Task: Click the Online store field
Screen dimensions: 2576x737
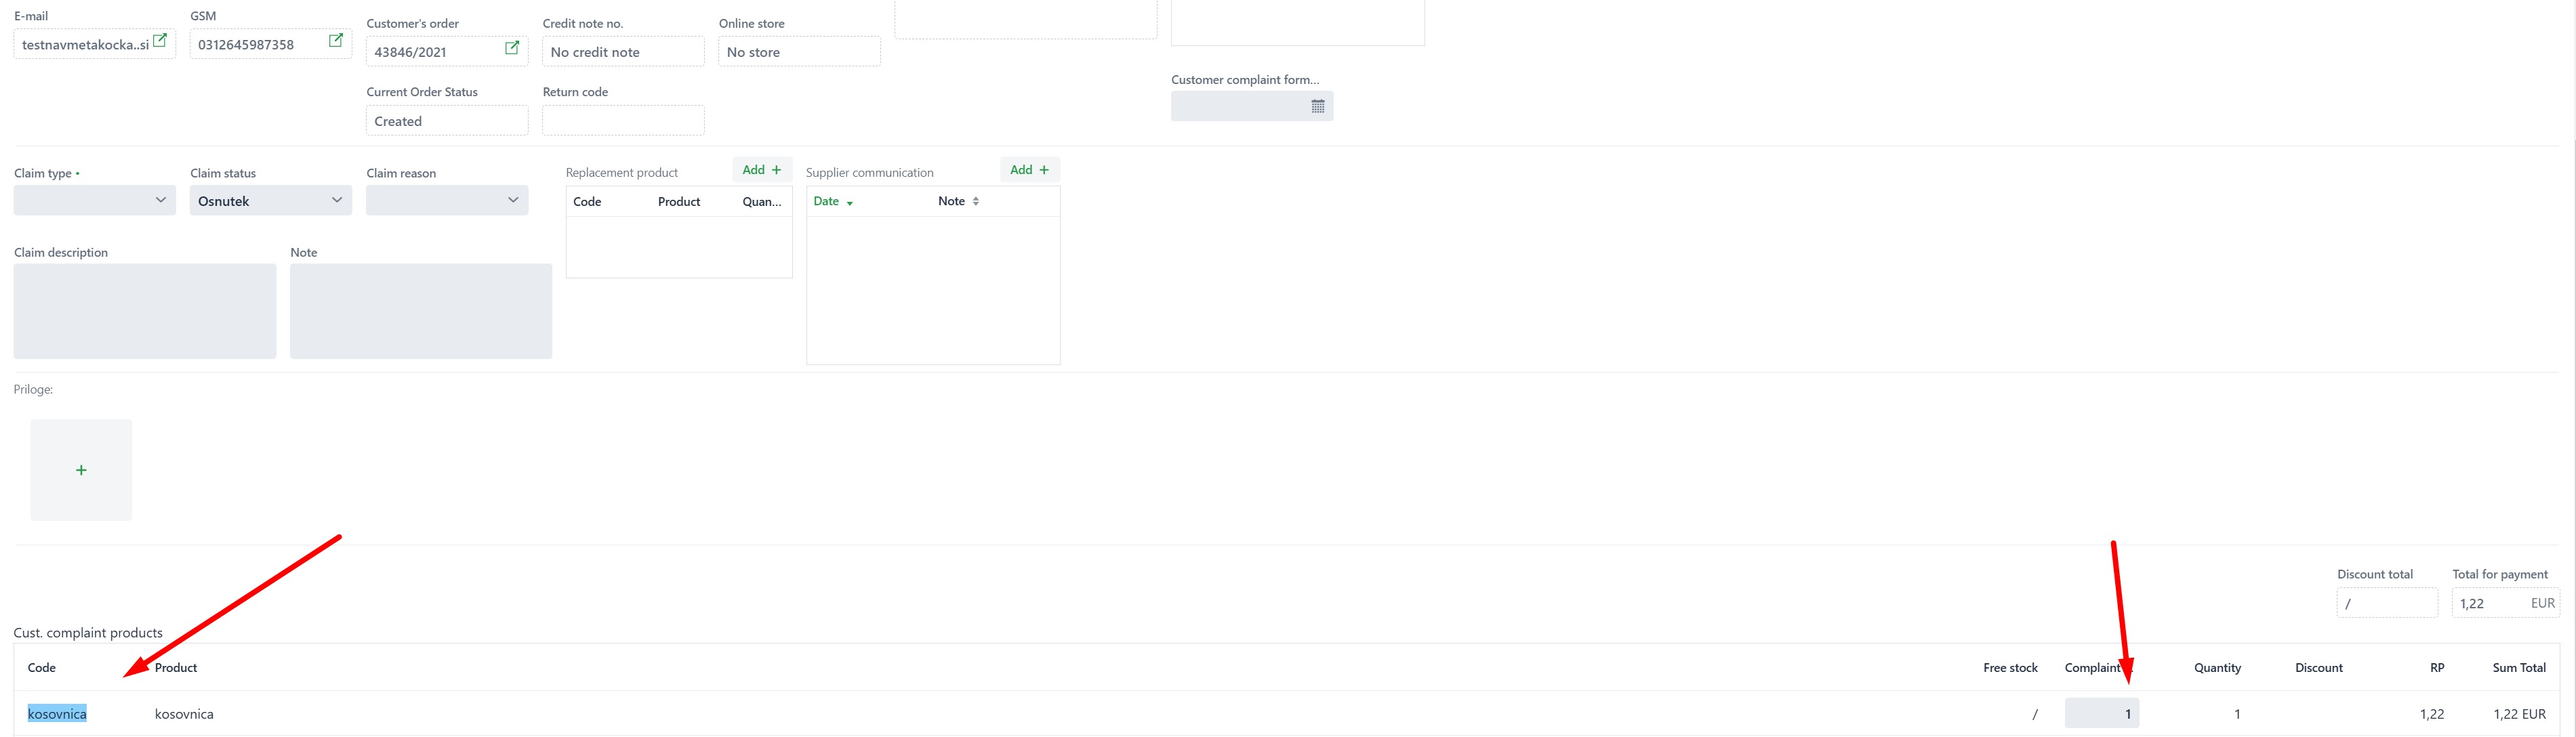Action: (799, 52)
